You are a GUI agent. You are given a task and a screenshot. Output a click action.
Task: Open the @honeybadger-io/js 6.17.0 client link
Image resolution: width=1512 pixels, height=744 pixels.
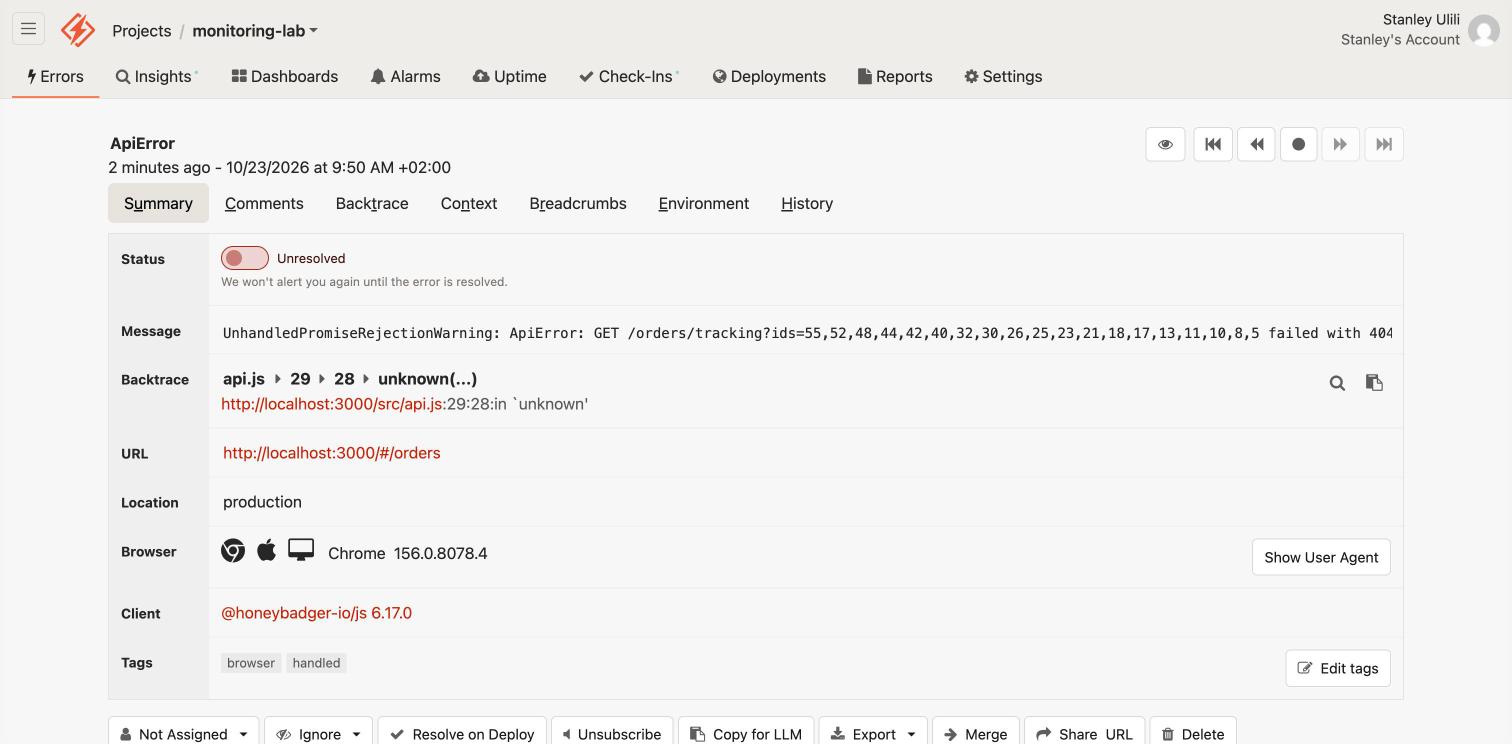pos(316,613)
